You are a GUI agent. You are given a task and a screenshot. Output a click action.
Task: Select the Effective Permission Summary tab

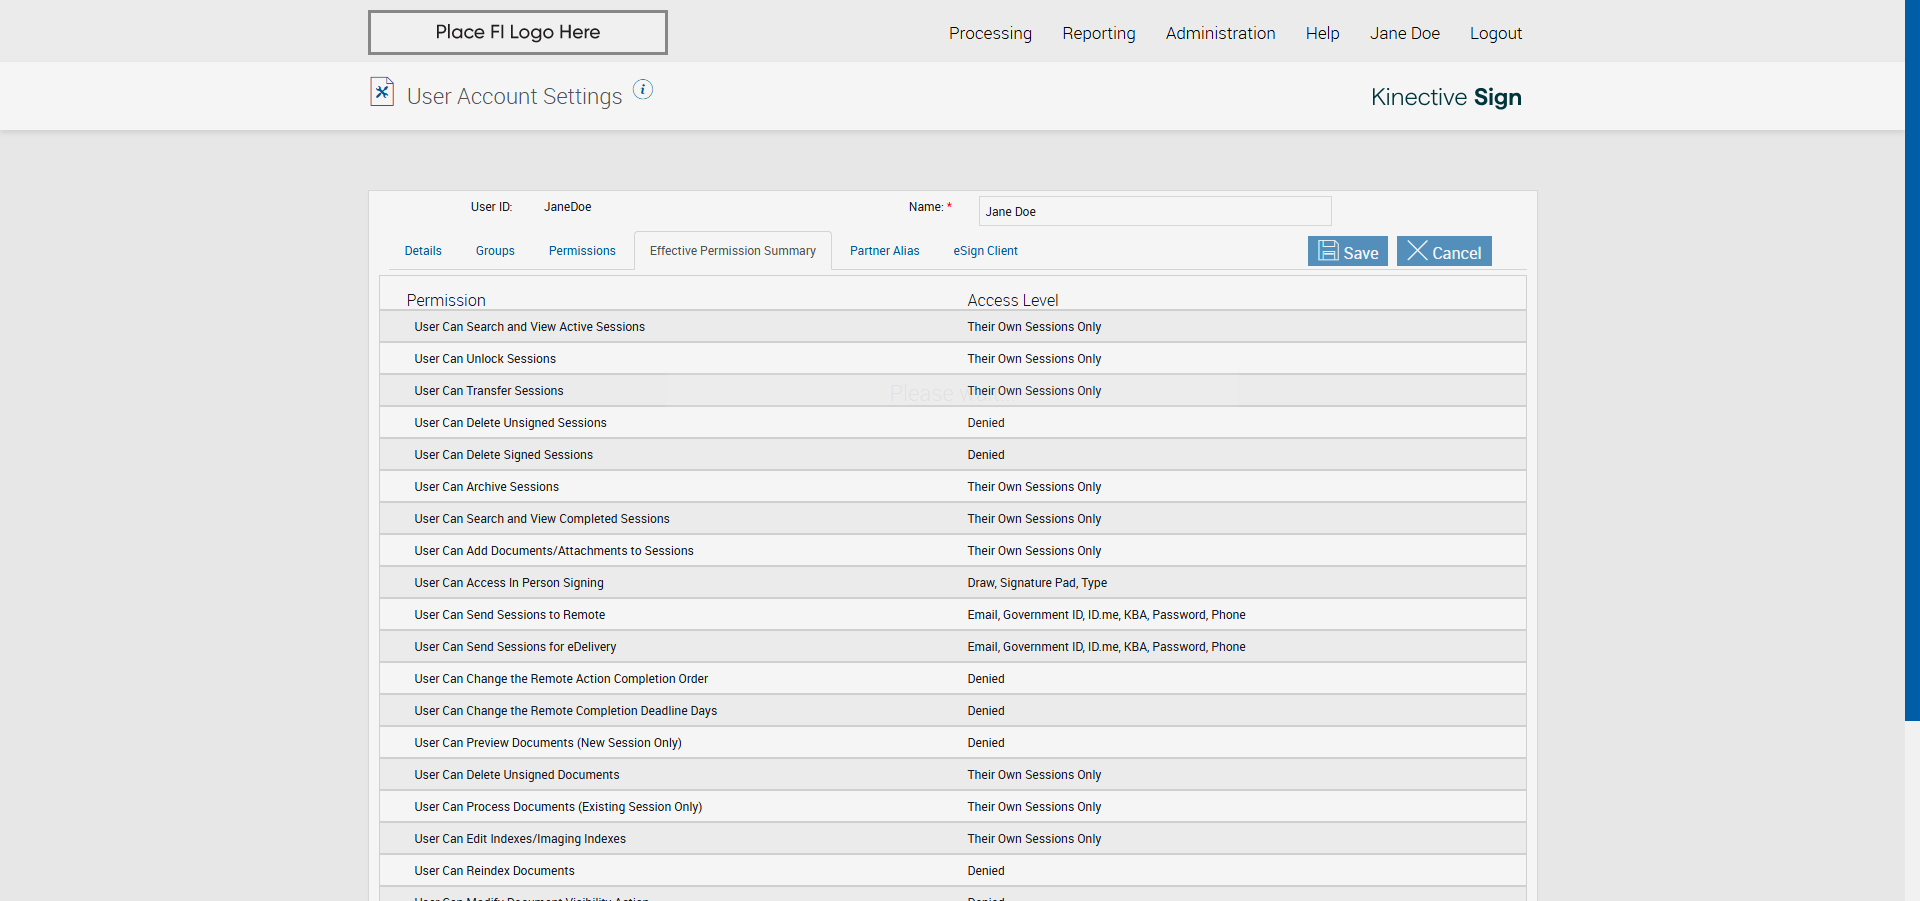pyautogui.click(x=733, y=251)
